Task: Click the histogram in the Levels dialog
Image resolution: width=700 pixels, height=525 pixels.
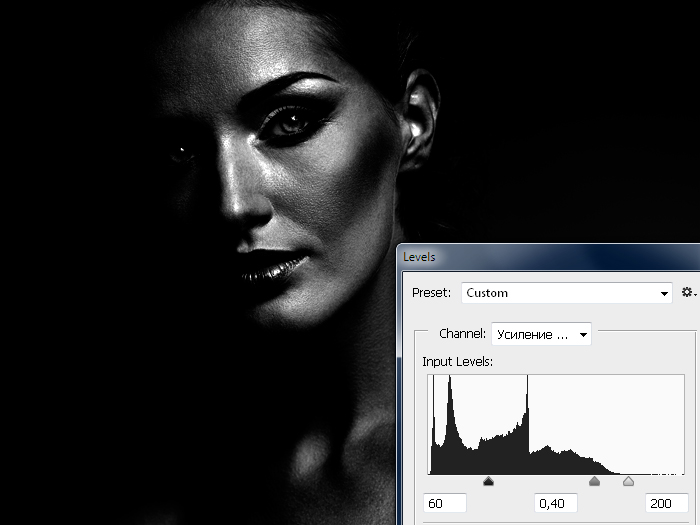Action: tap(556, 425)
